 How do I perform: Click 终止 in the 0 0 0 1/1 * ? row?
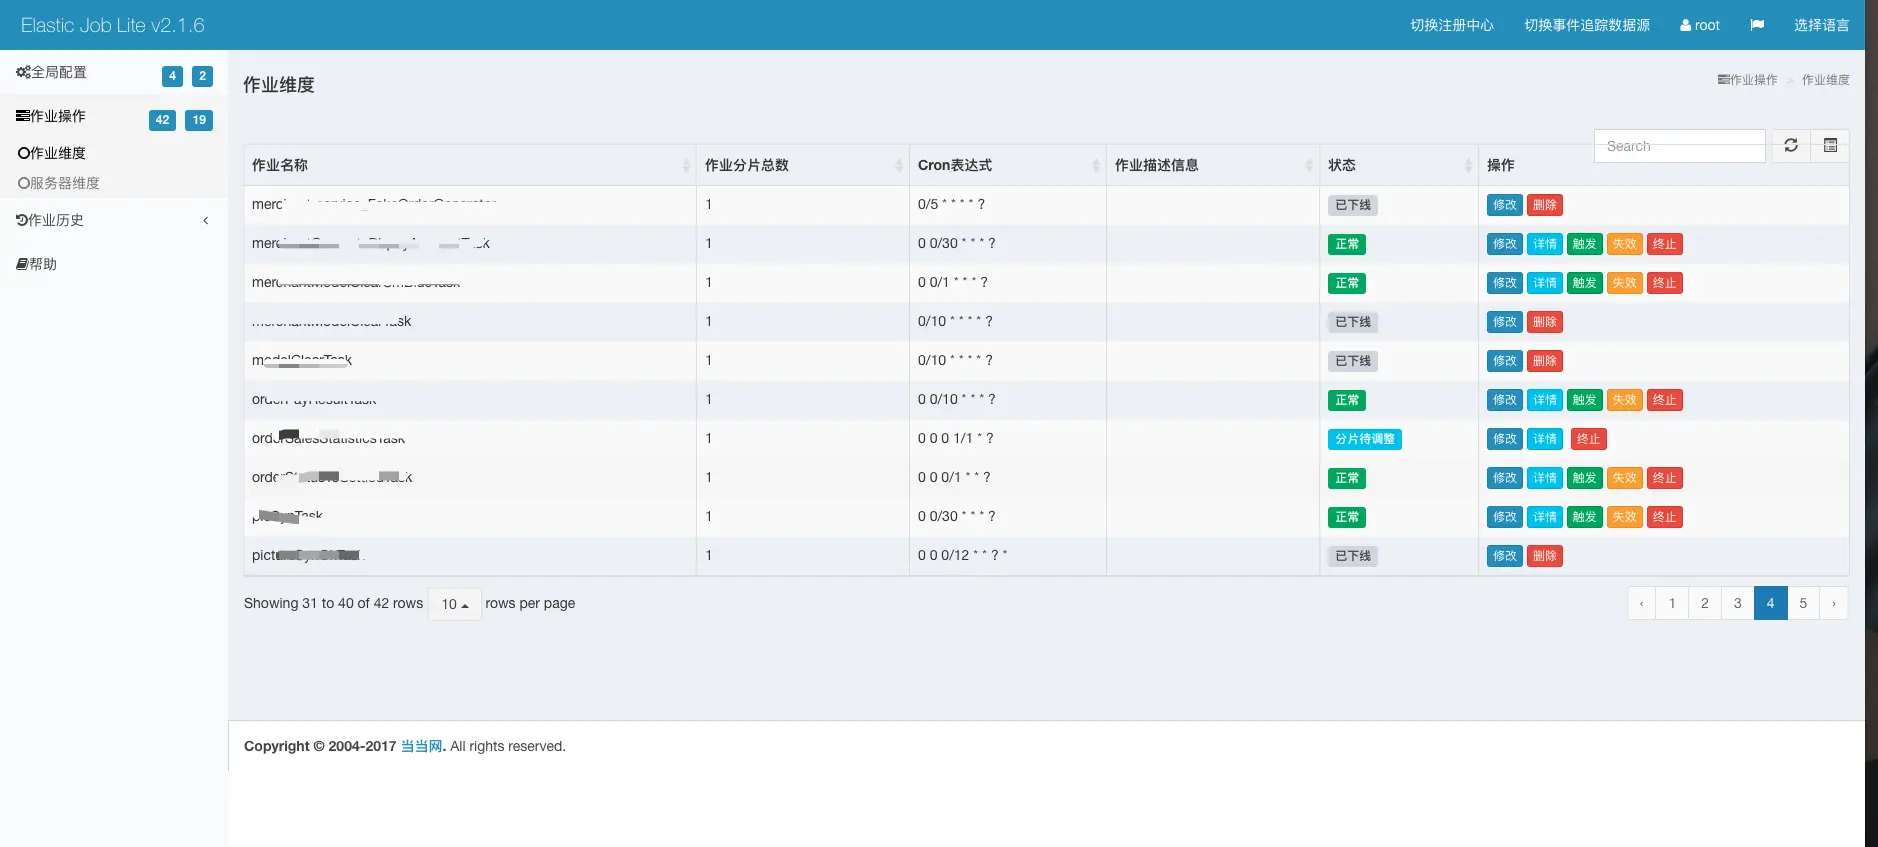(x=1588, y=439)
